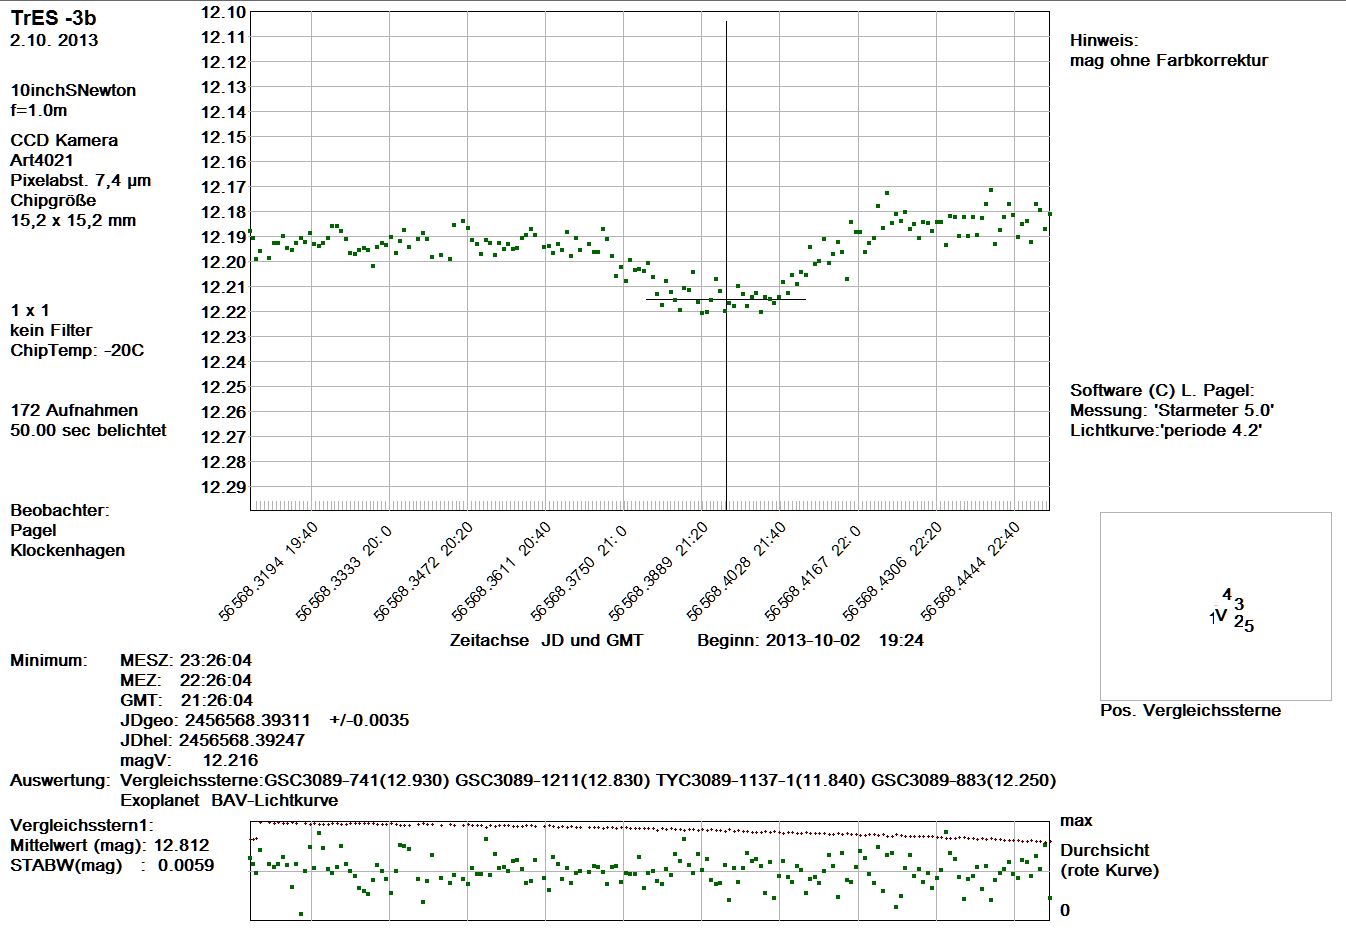
Task: Click the 'Beobachter:' label
Action: tap(60, 510)
